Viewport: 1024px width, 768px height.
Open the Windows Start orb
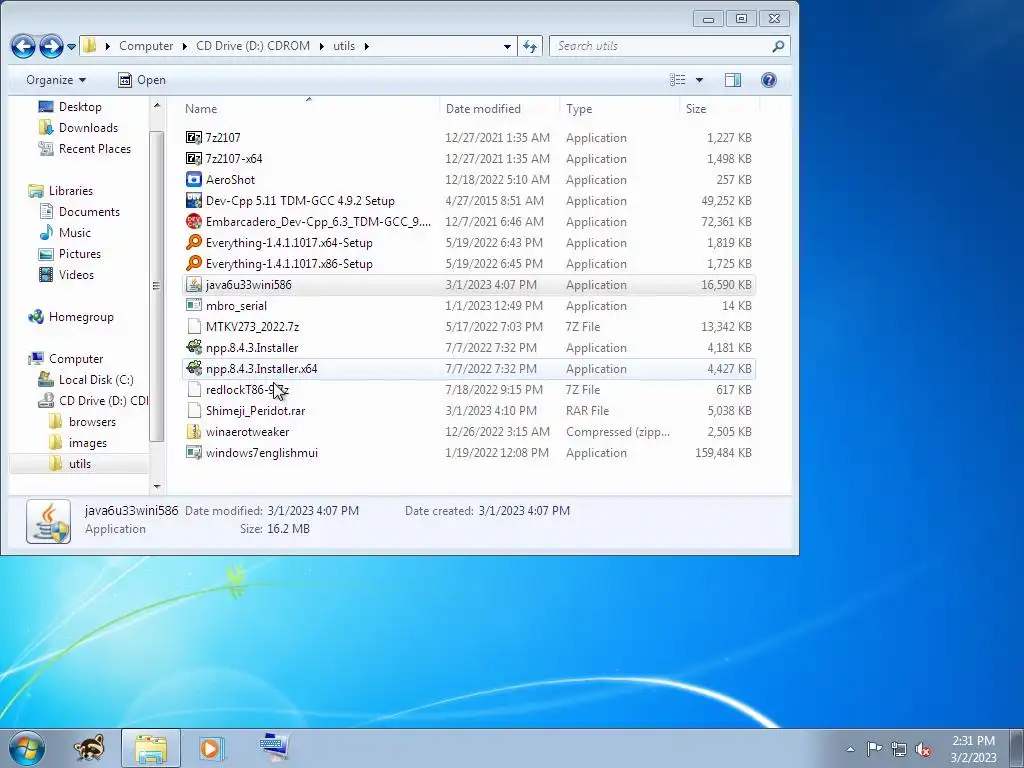27,748
